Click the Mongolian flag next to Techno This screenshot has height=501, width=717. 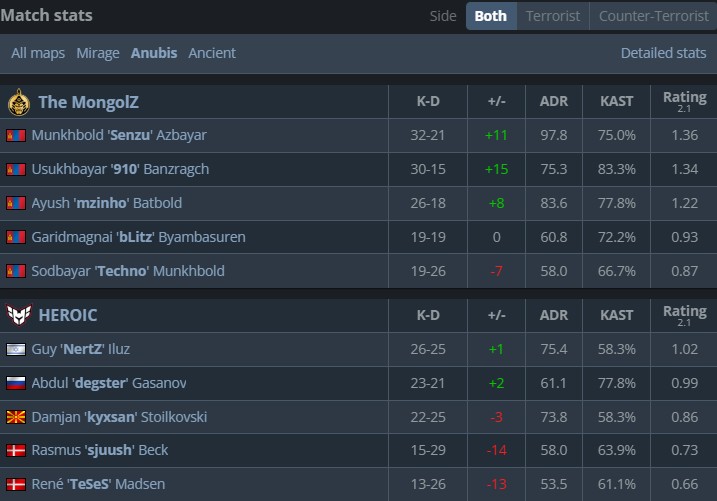click(x=15, y=271)
